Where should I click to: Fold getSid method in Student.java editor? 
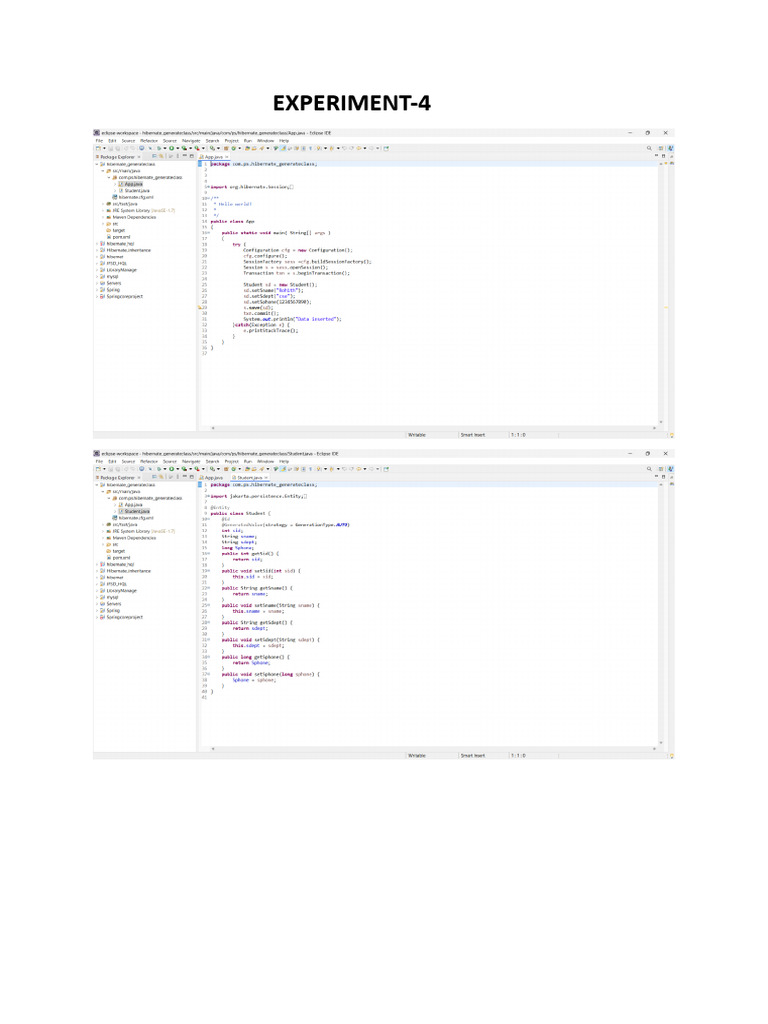tap(207, 553)
